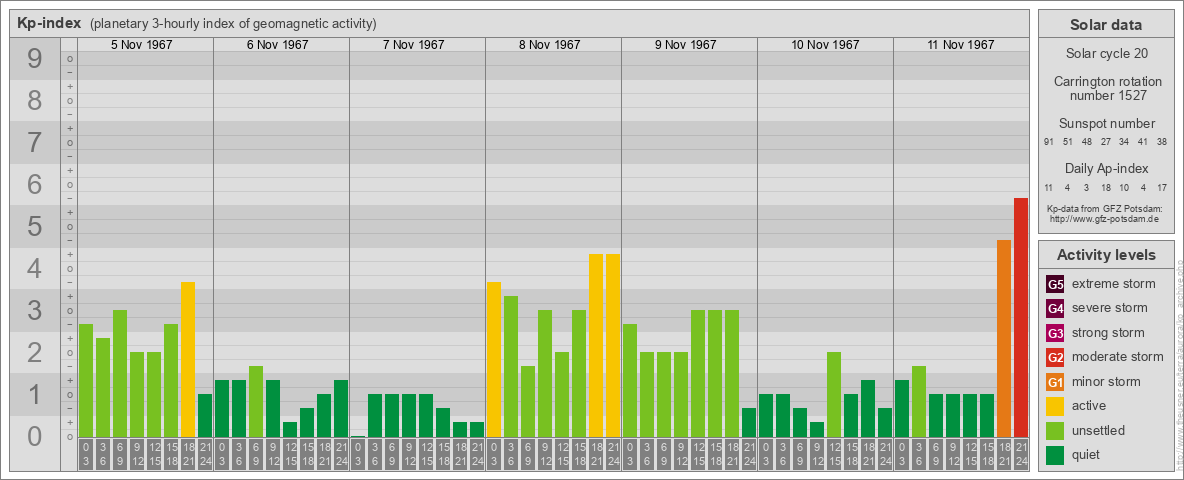This screenshot has width=1184, height=480.
Task: Click the 18-21 time label under 5 Nov
Action: click(188, 455)
